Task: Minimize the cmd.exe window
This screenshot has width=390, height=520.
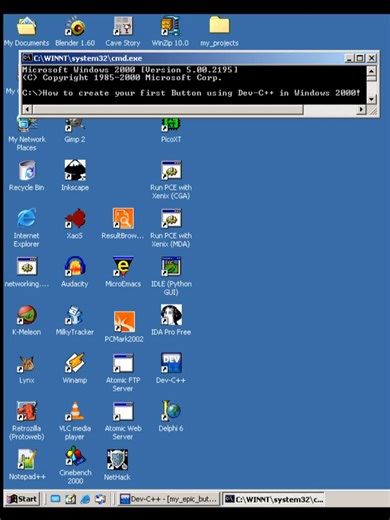Action: pyautogui.click(x=349, y=58)
